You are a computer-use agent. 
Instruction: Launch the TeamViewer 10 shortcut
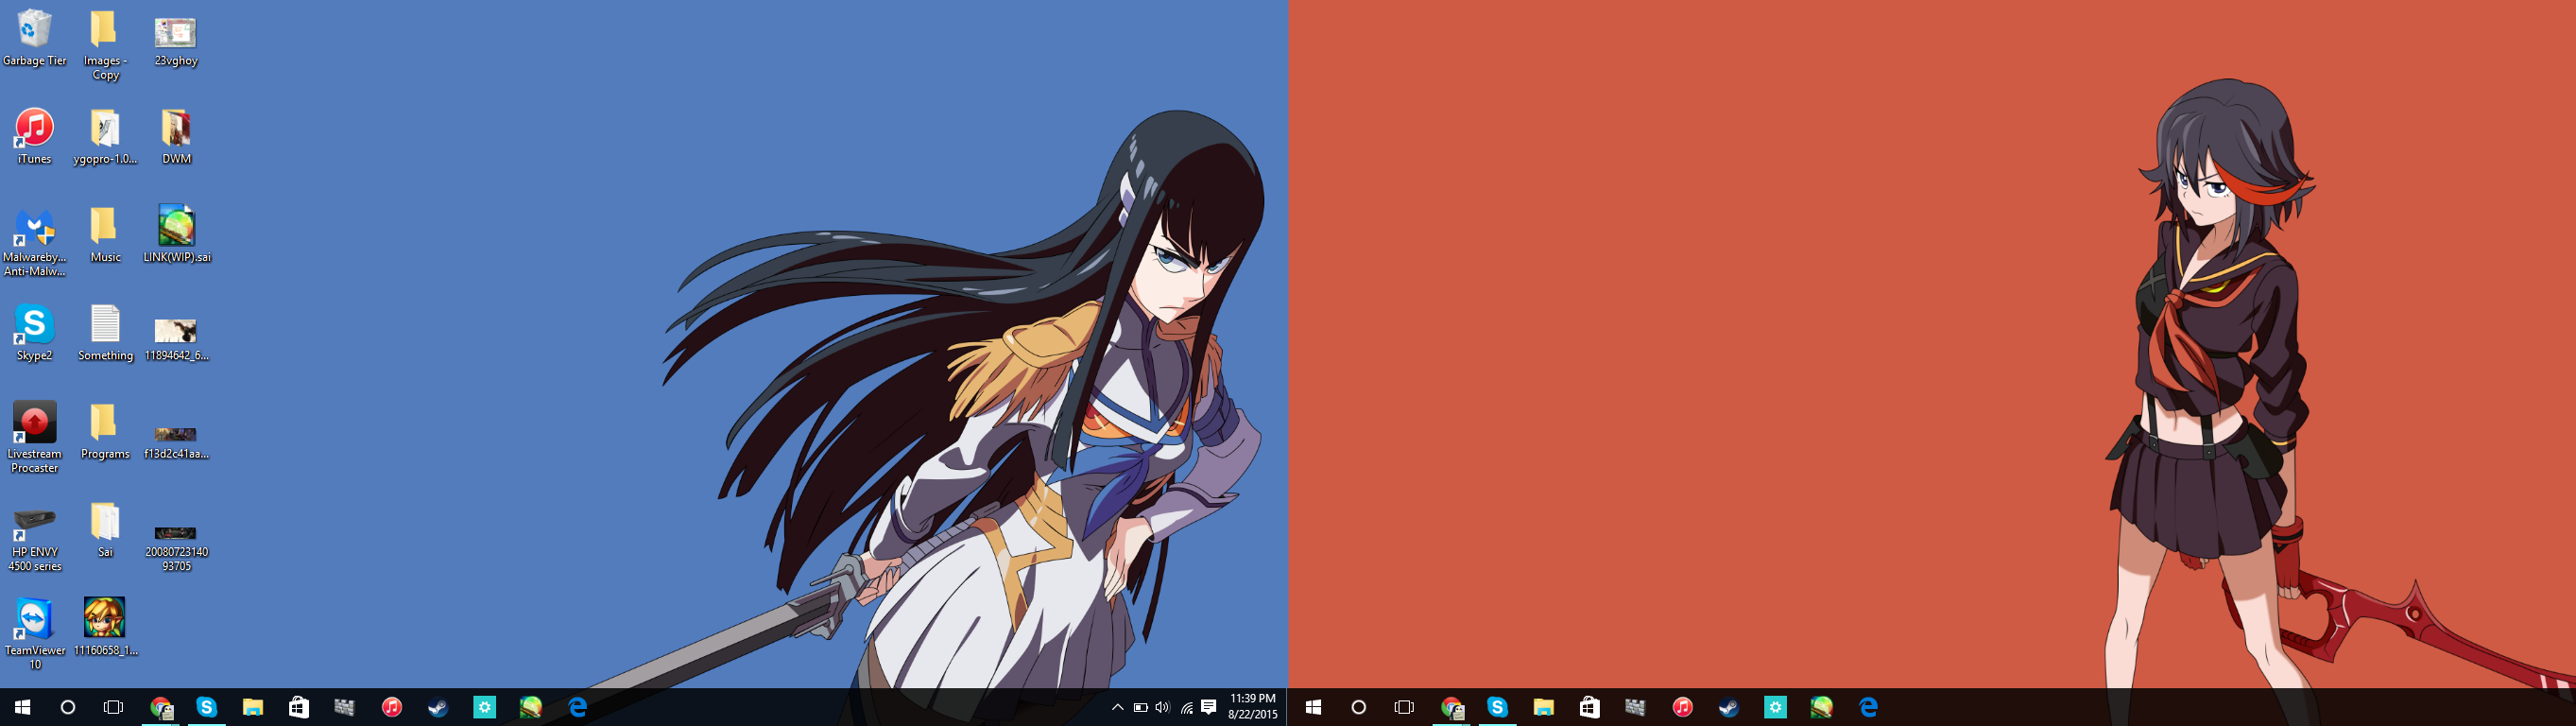[x=34, y=633]
